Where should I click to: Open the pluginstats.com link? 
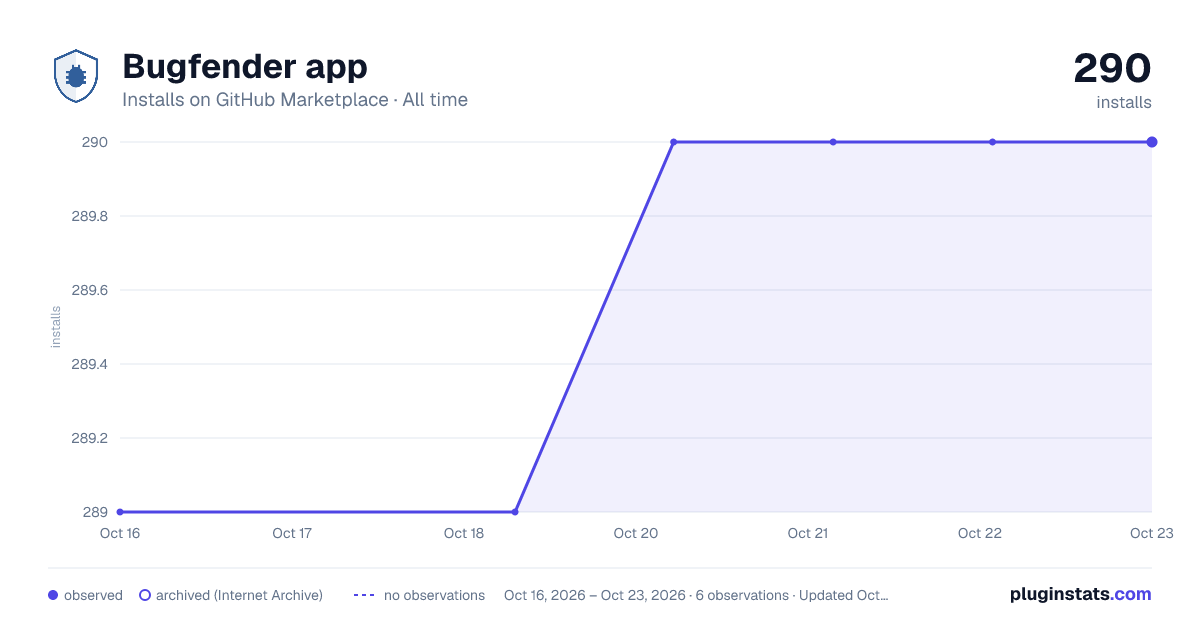coord(1081,594)
